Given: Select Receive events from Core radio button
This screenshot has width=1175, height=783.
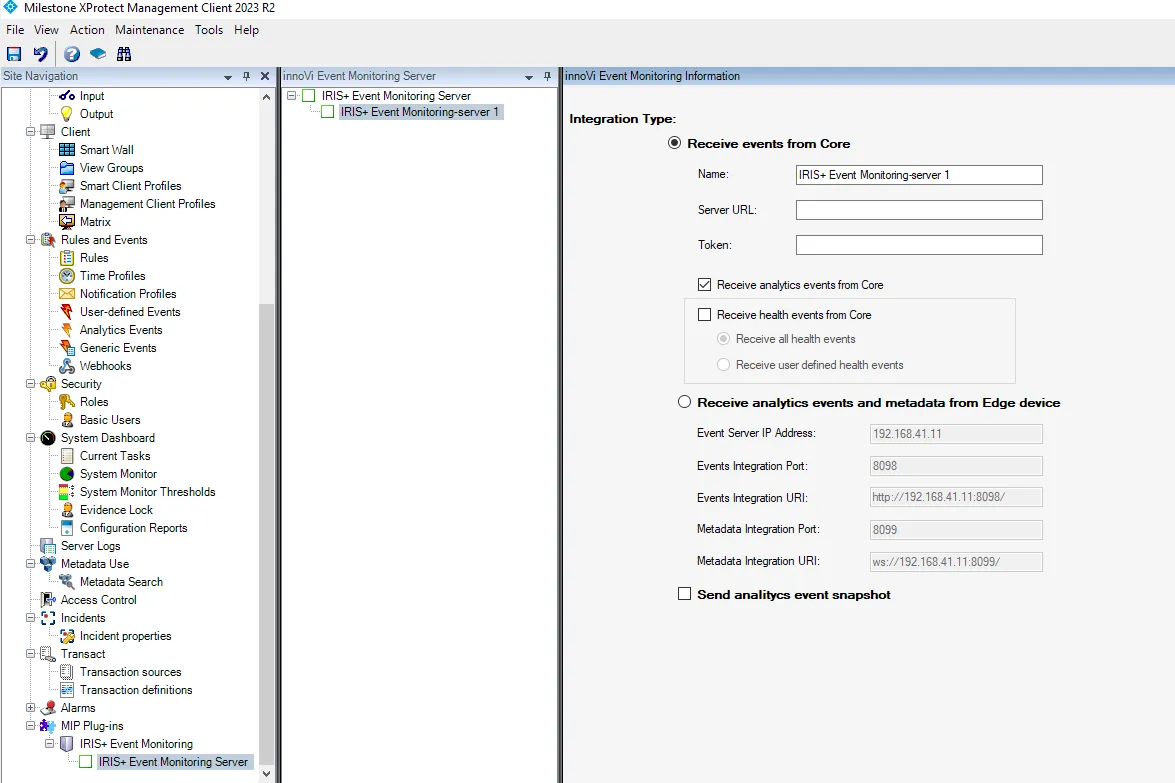Looking at the screenshot, I should click(674, 143).
